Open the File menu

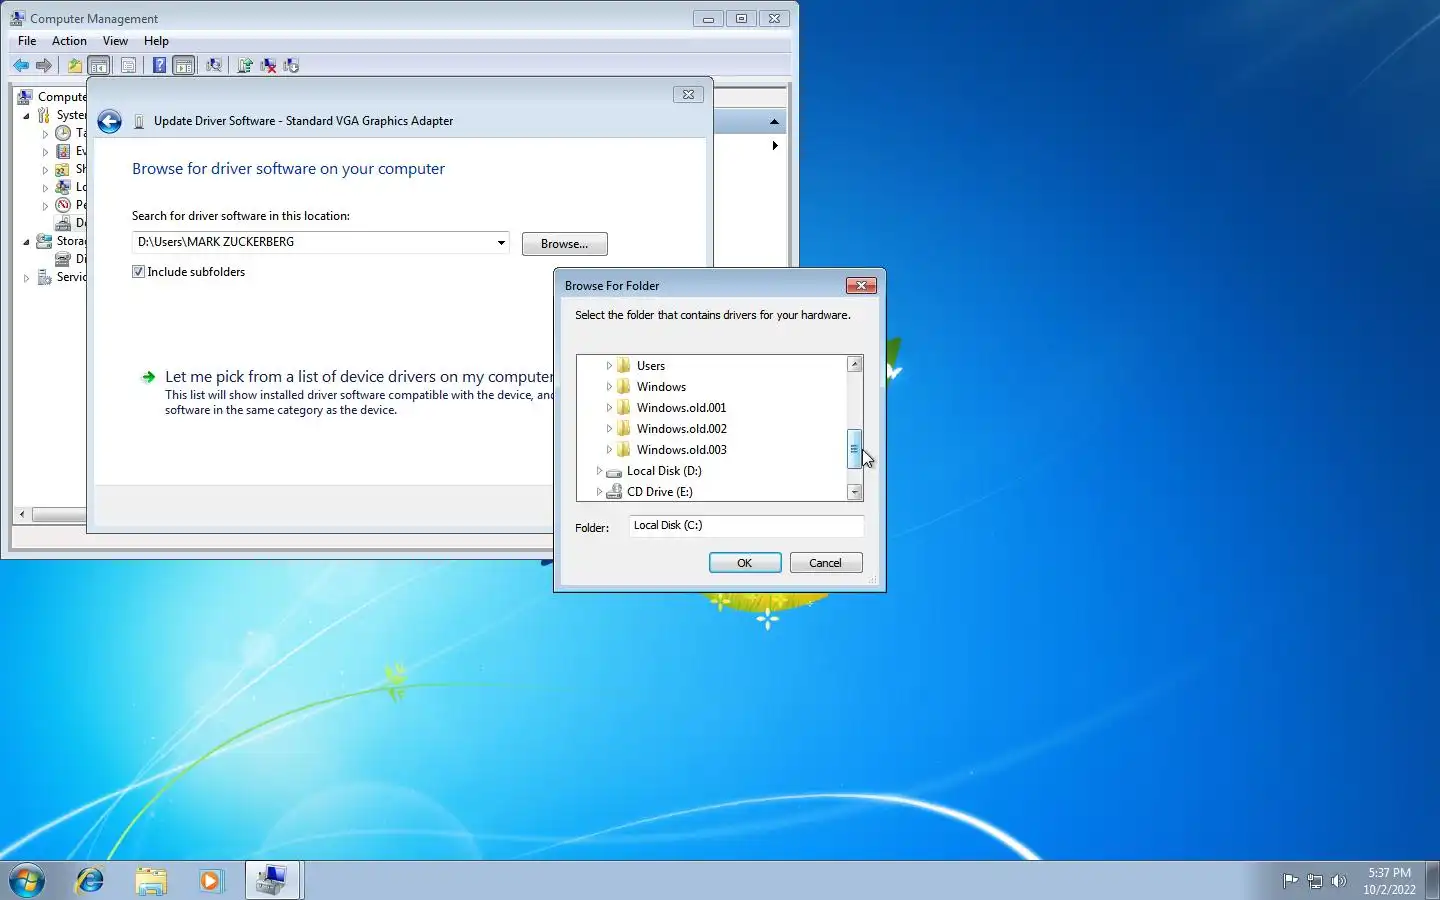27,41
